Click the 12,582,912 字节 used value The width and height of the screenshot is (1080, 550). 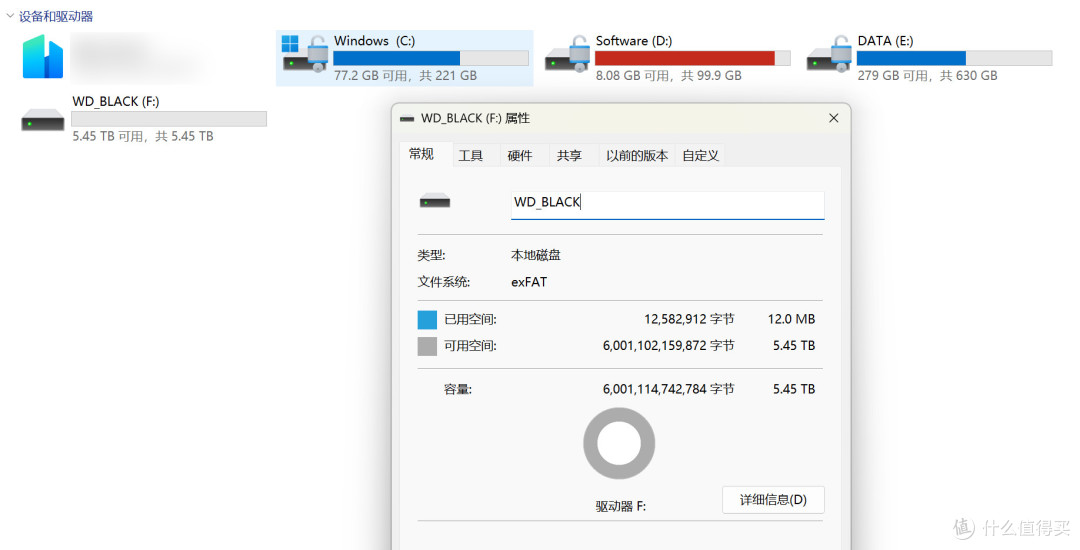tap(689, 319)
